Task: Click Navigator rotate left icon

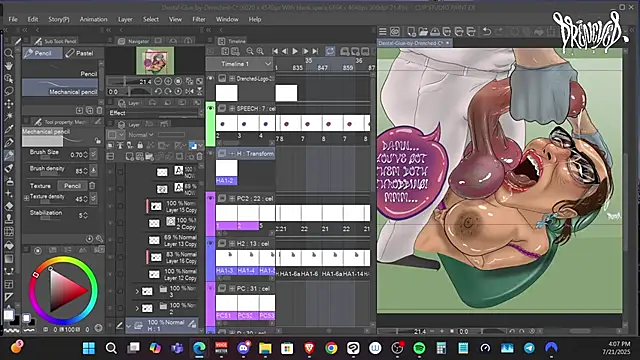Action: tap(158, 91)
